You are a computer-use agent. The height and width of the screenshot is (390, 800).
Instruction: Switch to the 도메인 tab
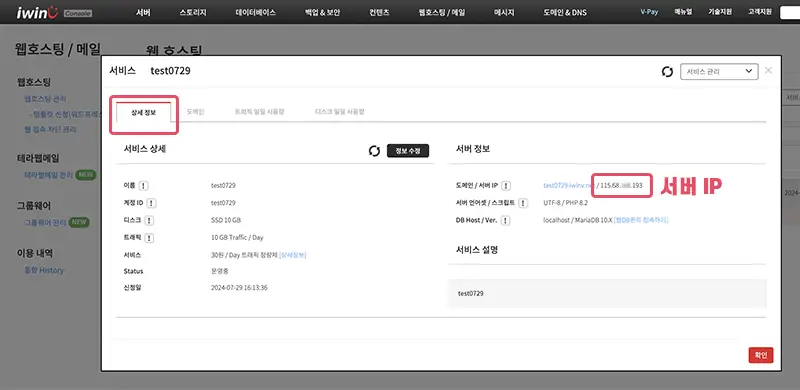pos(195,111)
